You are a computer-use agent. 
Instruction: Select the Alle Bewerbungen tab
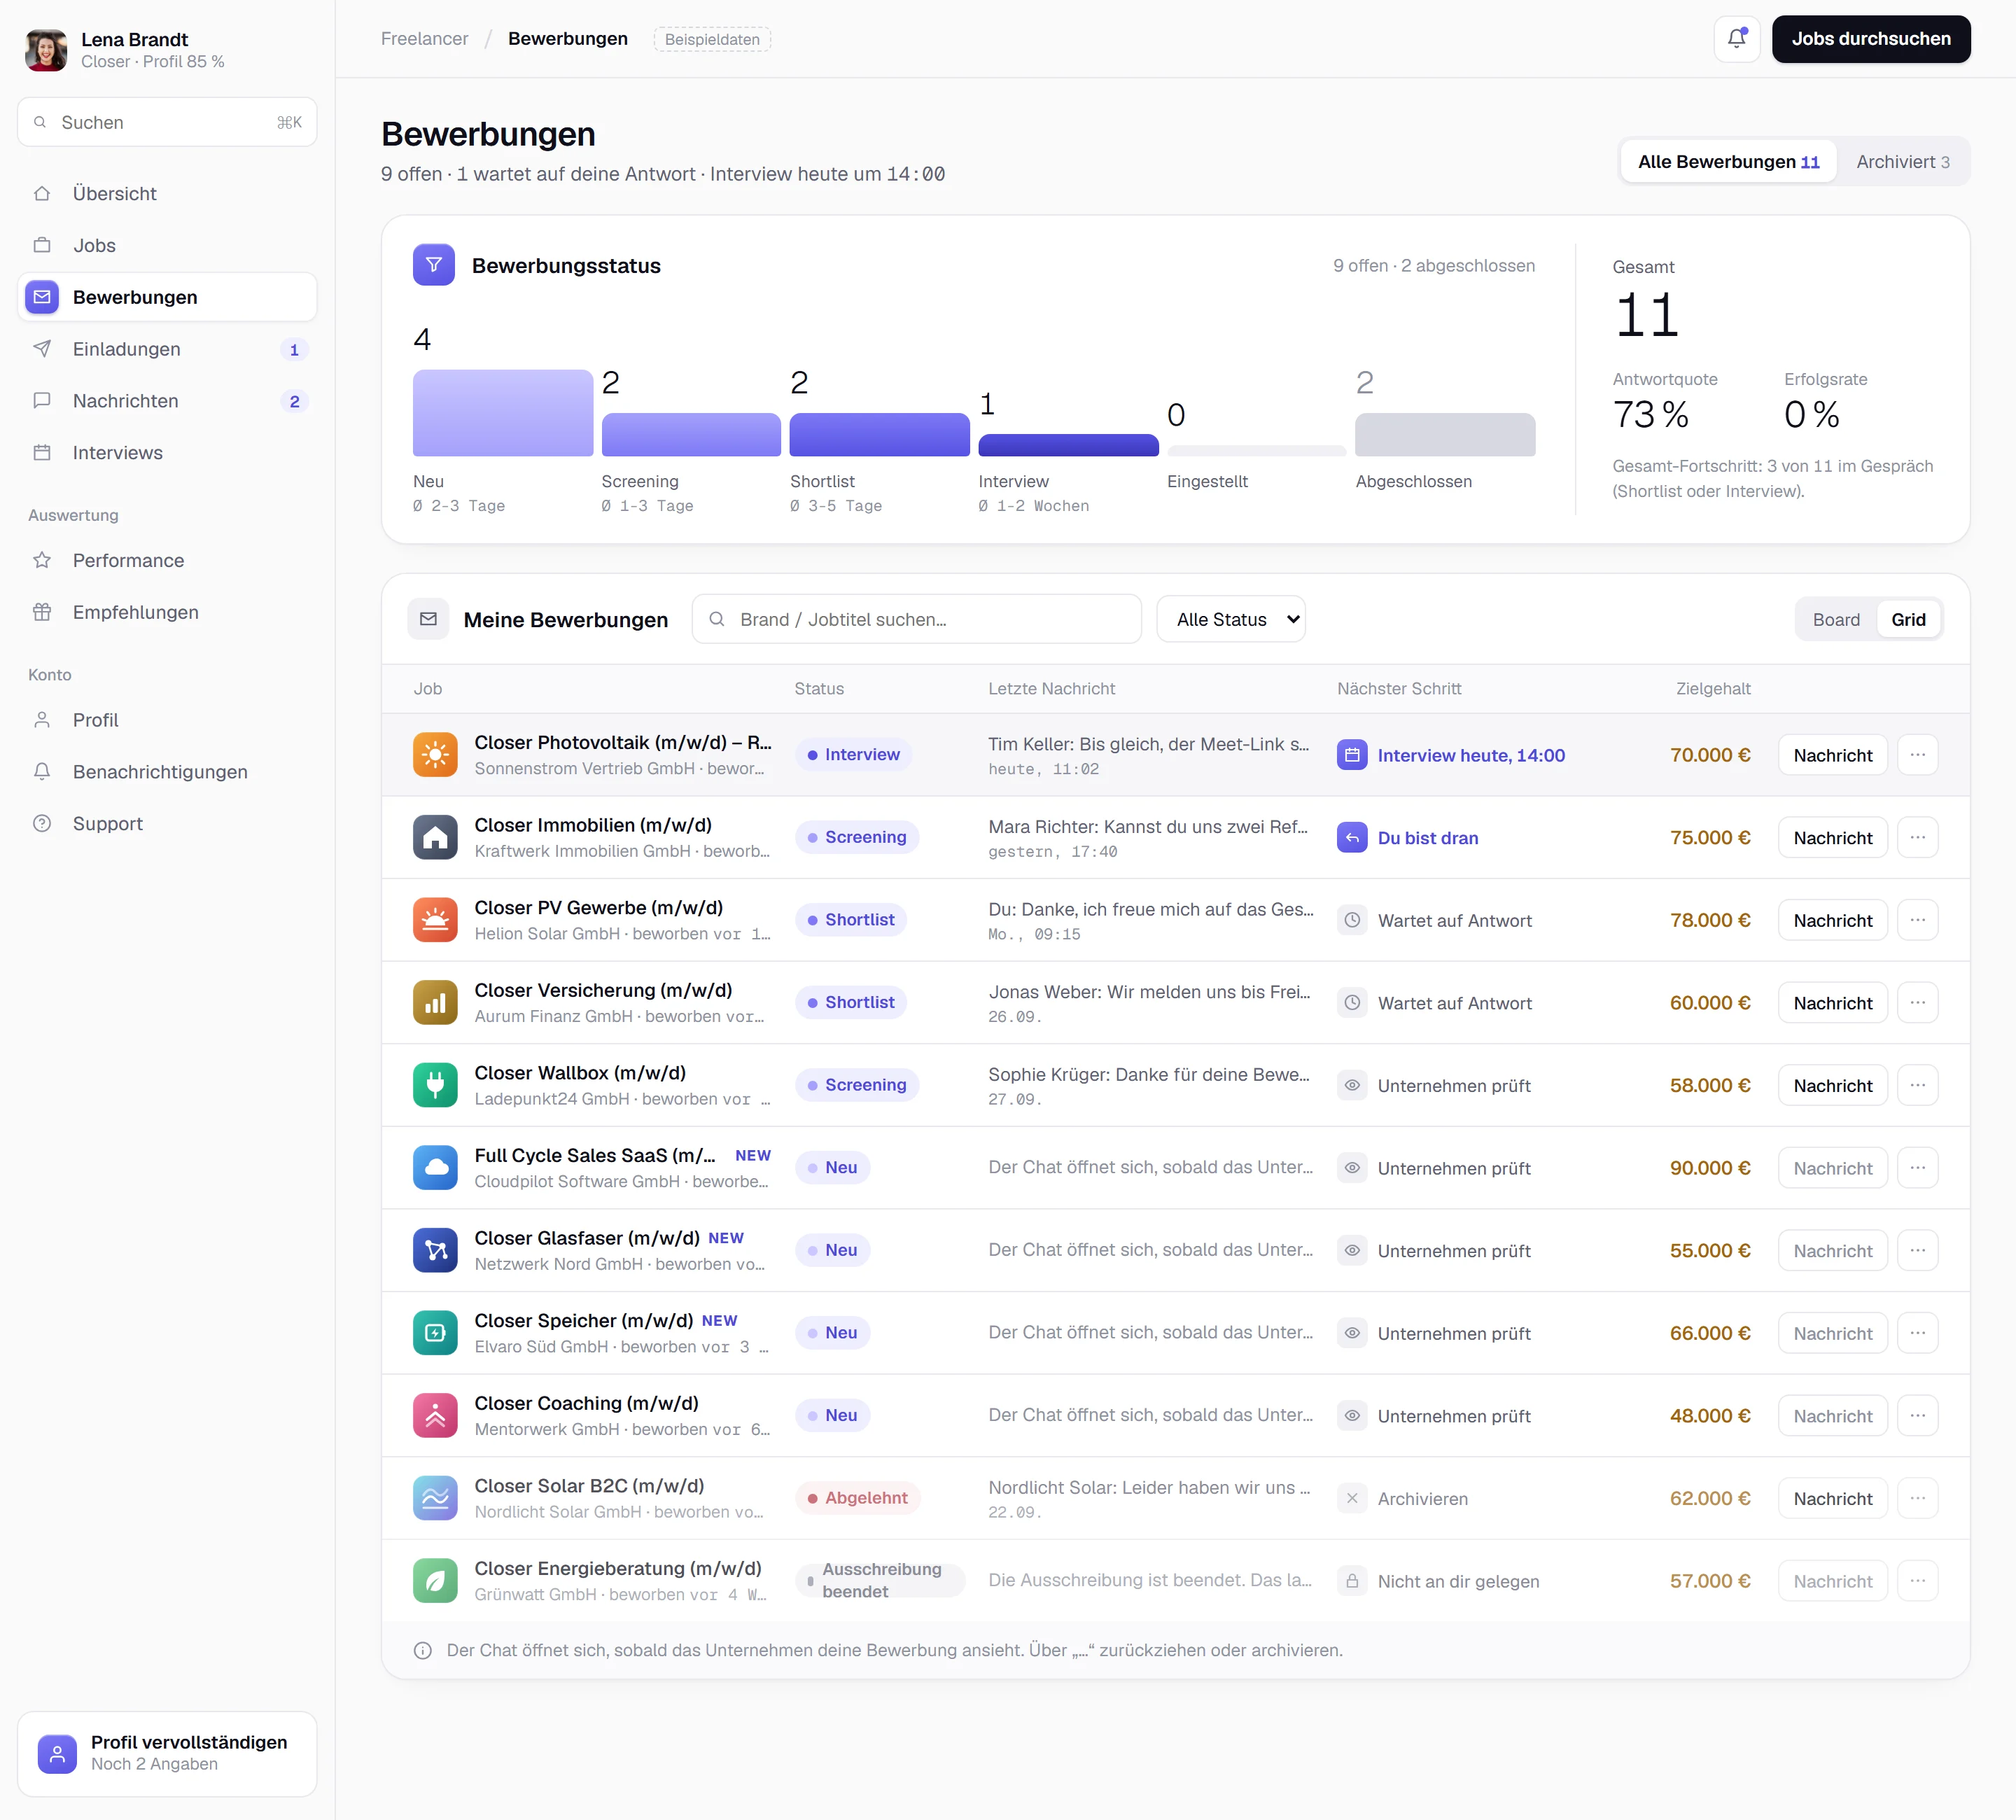(x=1728, y=162)
